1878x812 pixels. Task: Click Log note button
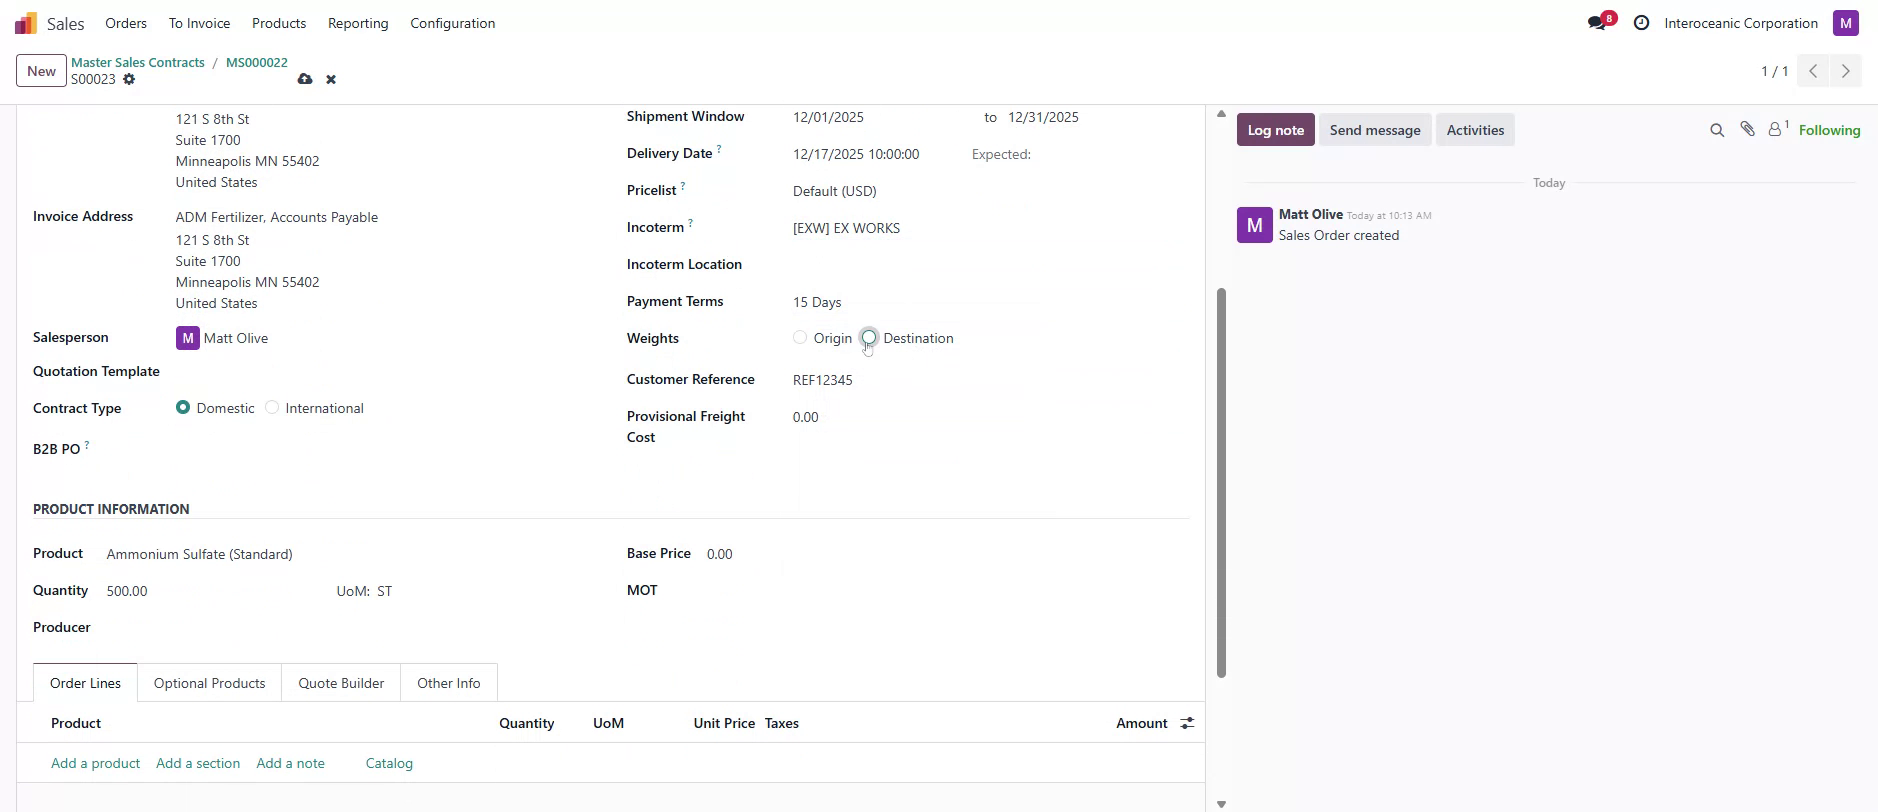[x=1276, y=130]
